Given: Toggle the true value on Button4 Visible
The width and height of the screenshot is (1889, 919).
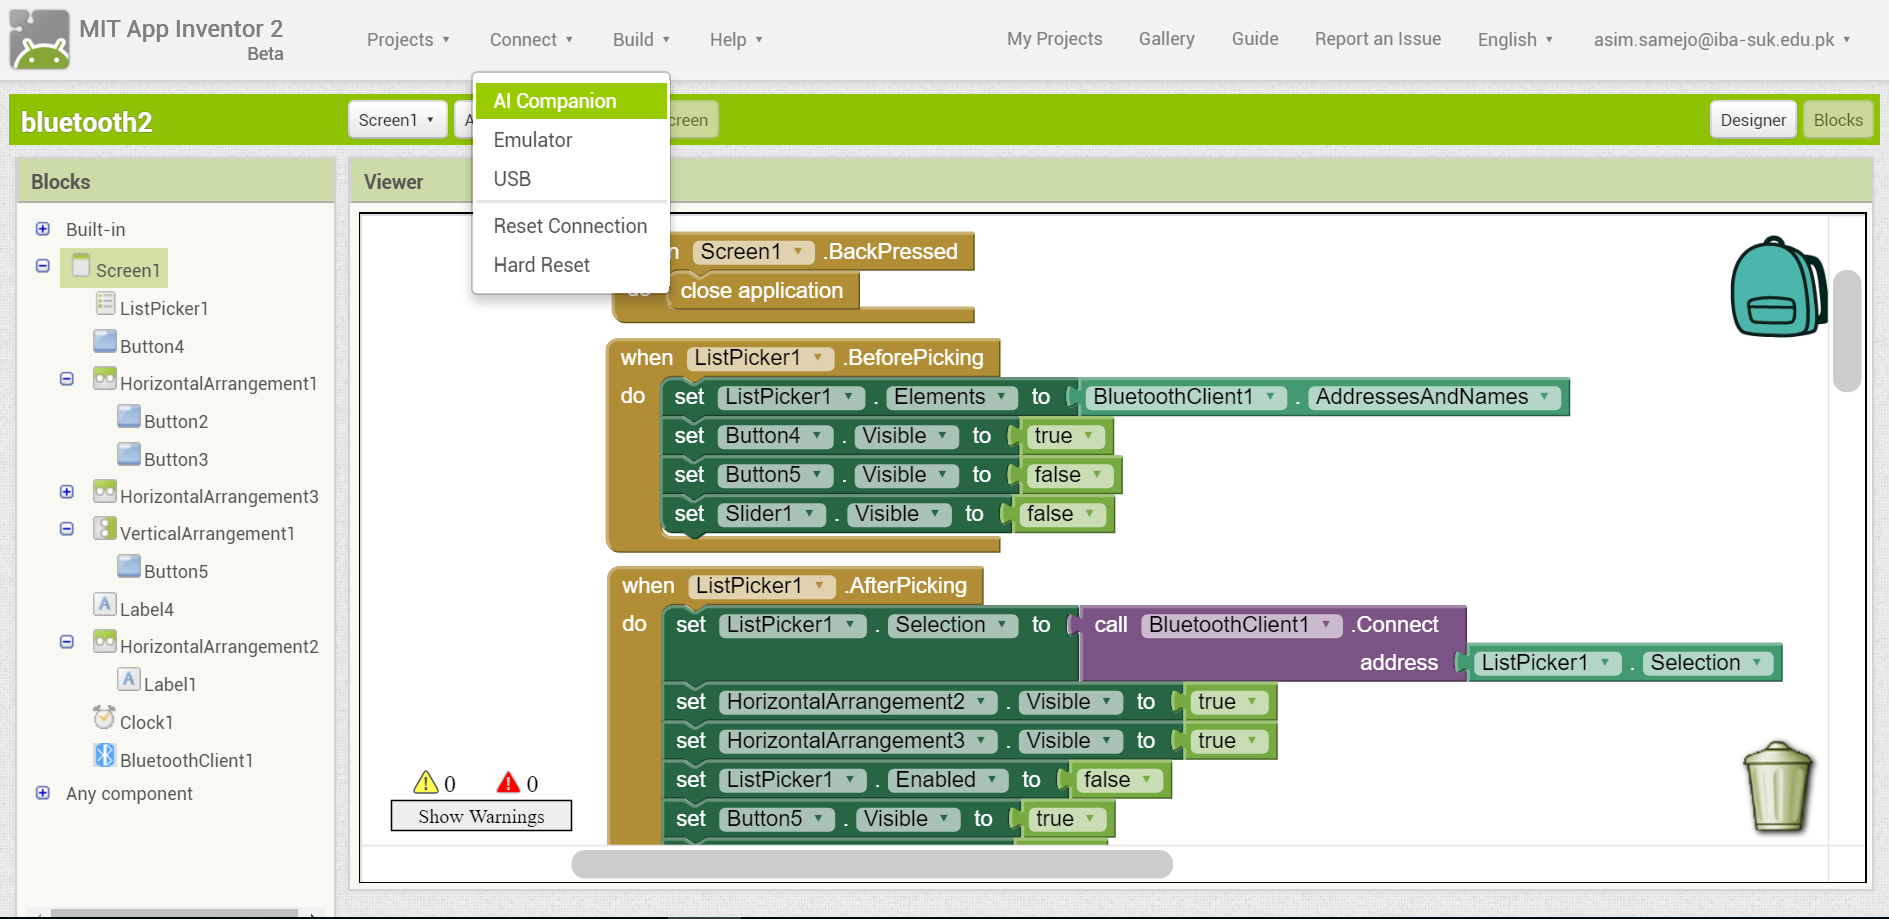Looking at the screenshot, I should tap(1065, 436).
